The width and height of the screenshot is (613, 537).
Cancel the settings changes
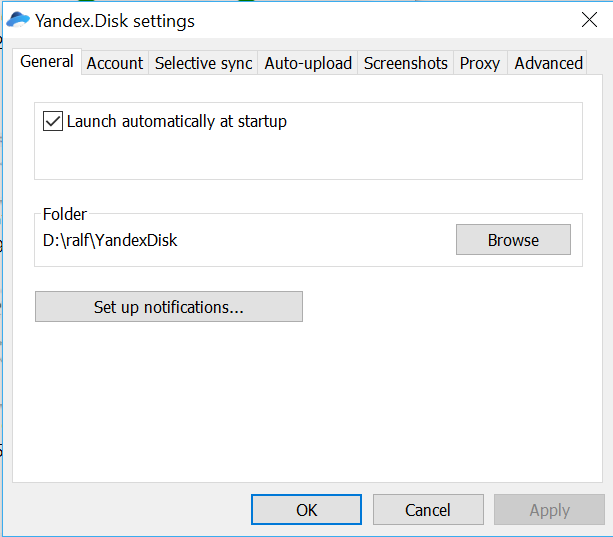tap(428, 510)
